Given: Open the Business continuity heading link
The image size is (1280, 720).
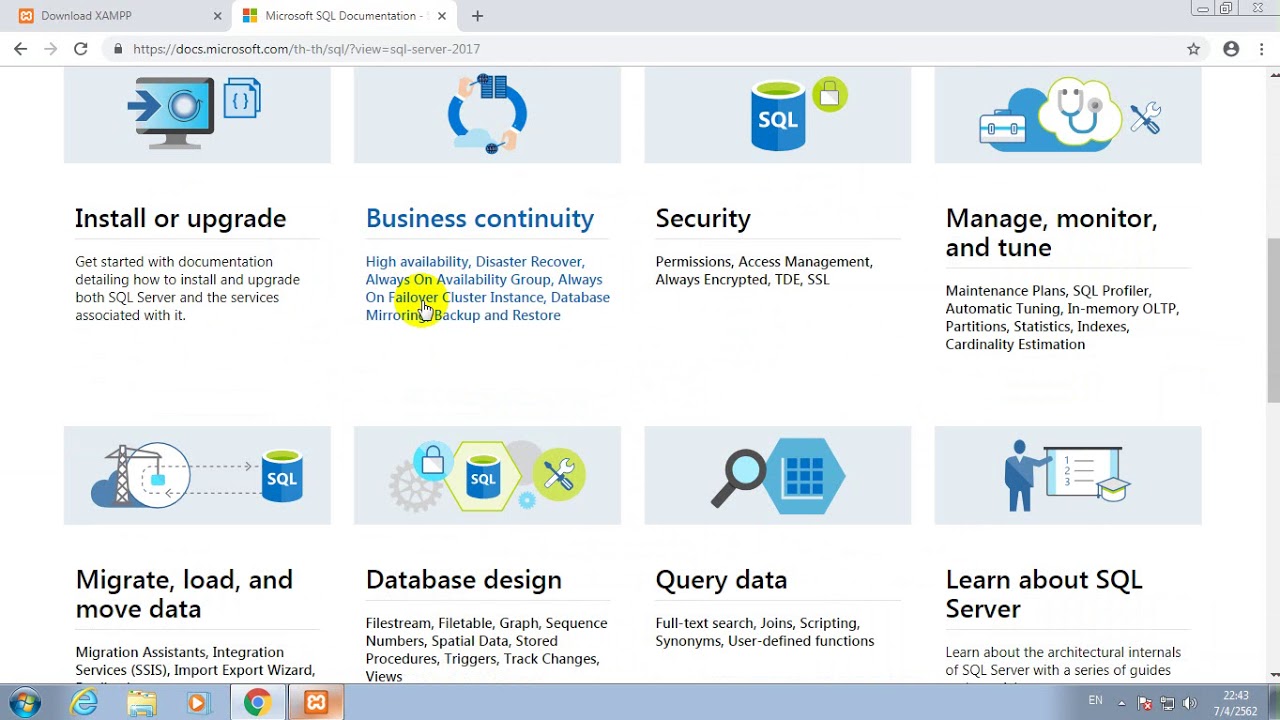Looking at the screenshot, I should coord(480,218).
